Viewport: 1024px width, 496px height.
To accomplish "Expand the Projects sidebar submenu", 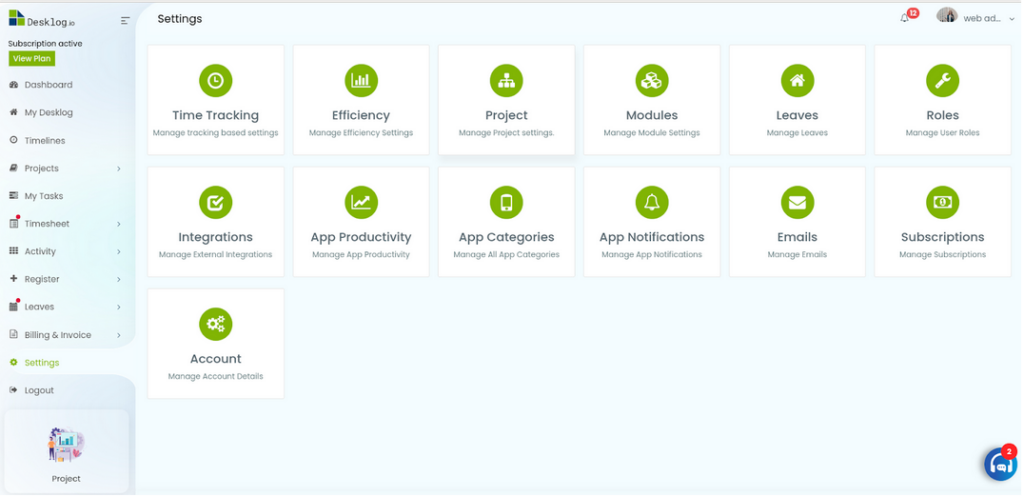I will [118, 168].
